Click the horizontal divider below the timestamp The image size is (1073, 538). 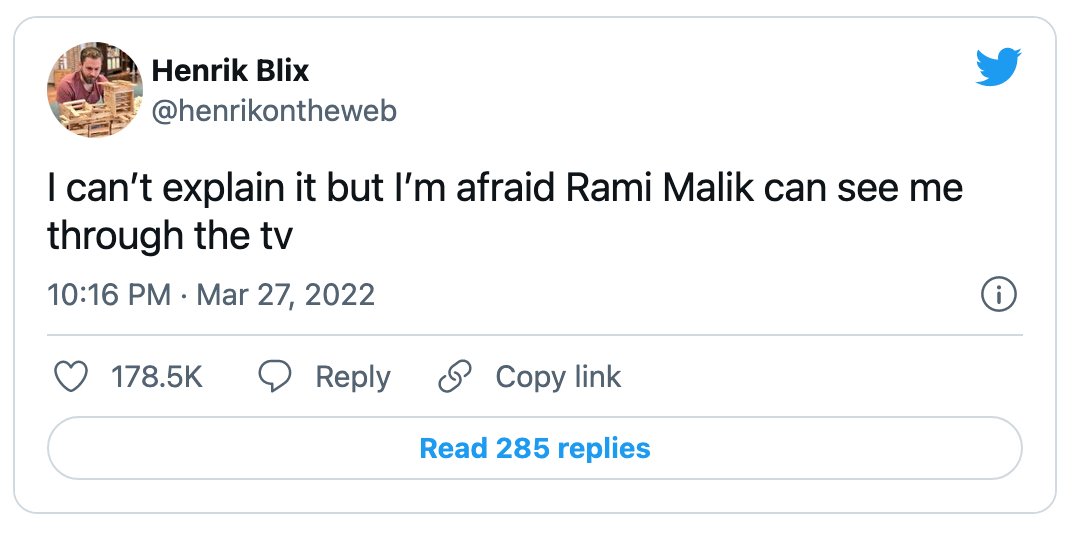click(535, 335)
